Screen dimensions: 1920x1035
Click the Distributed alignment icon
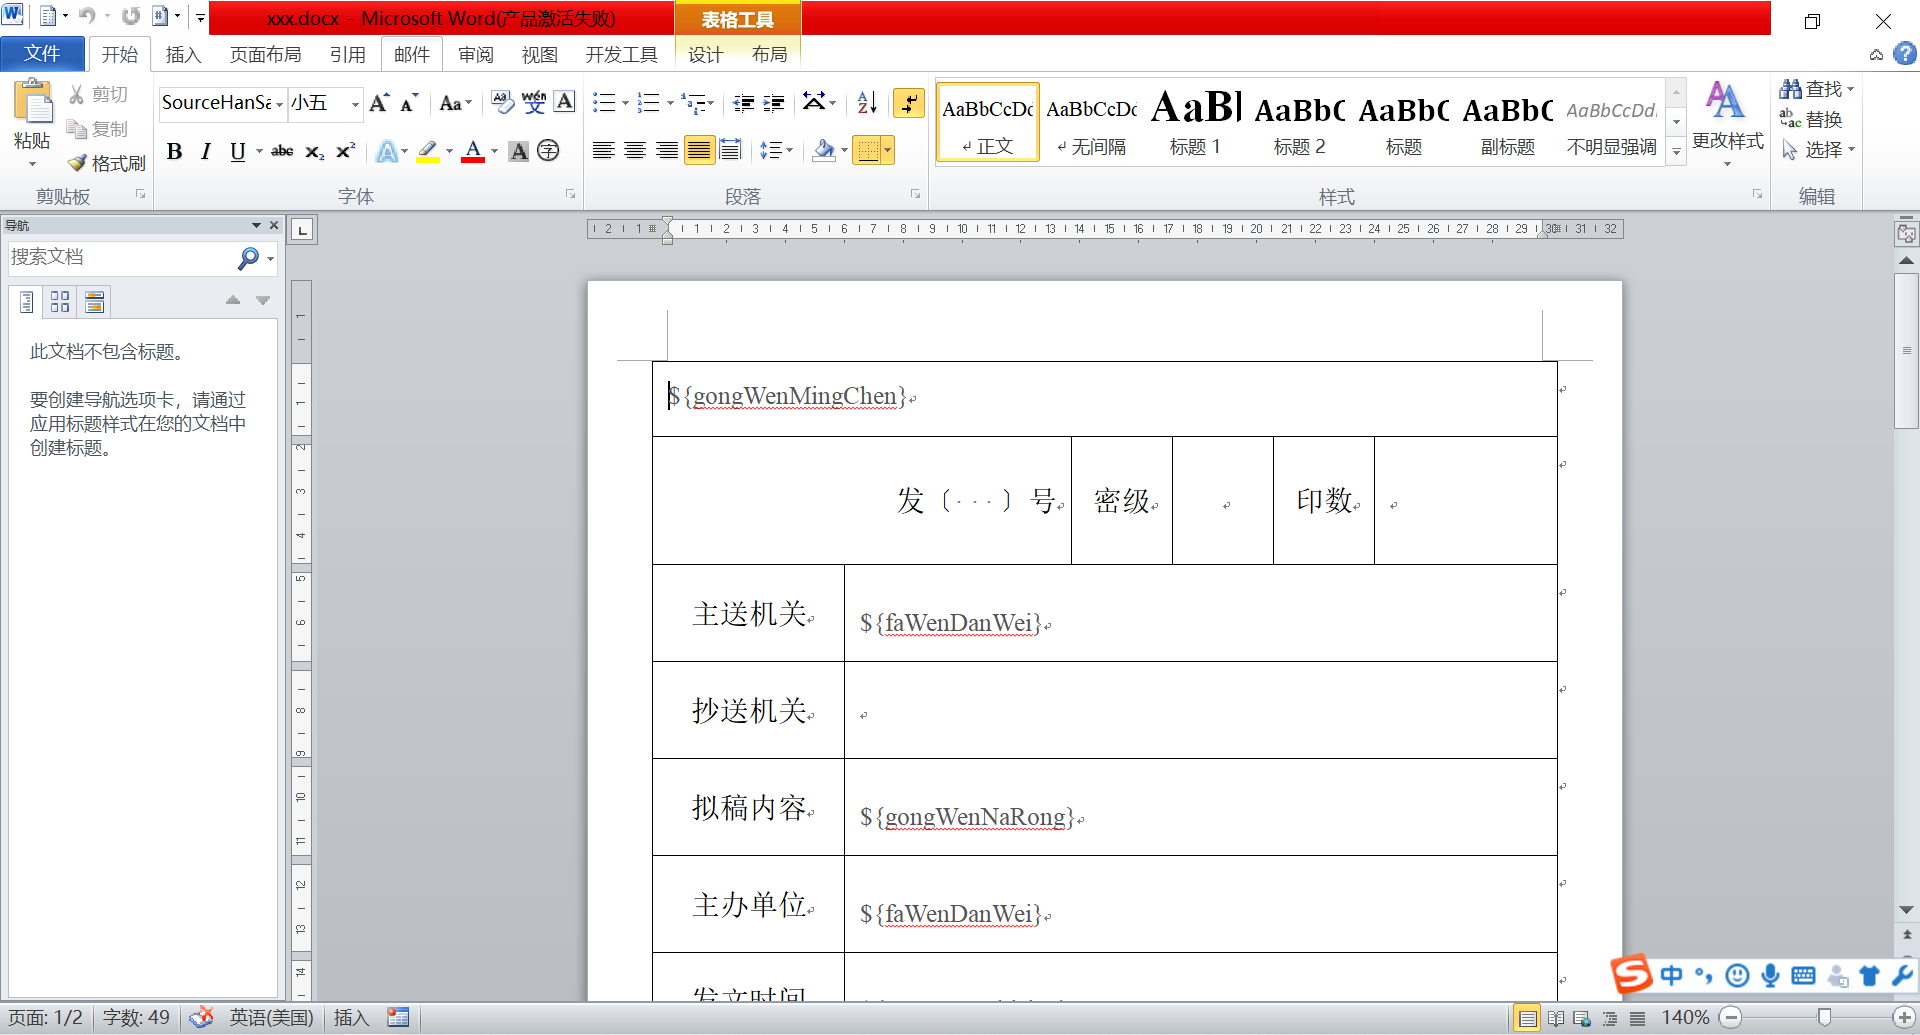click(x=731, y=151)
